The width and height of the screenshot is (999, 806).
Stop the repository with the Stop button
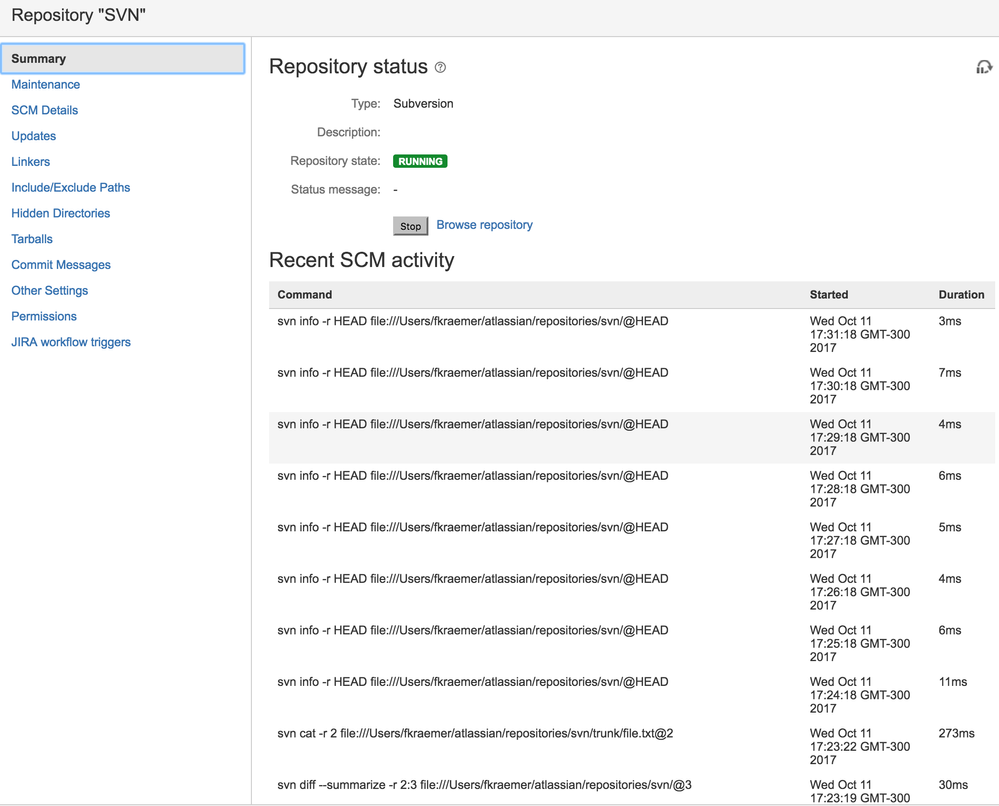pyautogui.click(x=410, y=226)
